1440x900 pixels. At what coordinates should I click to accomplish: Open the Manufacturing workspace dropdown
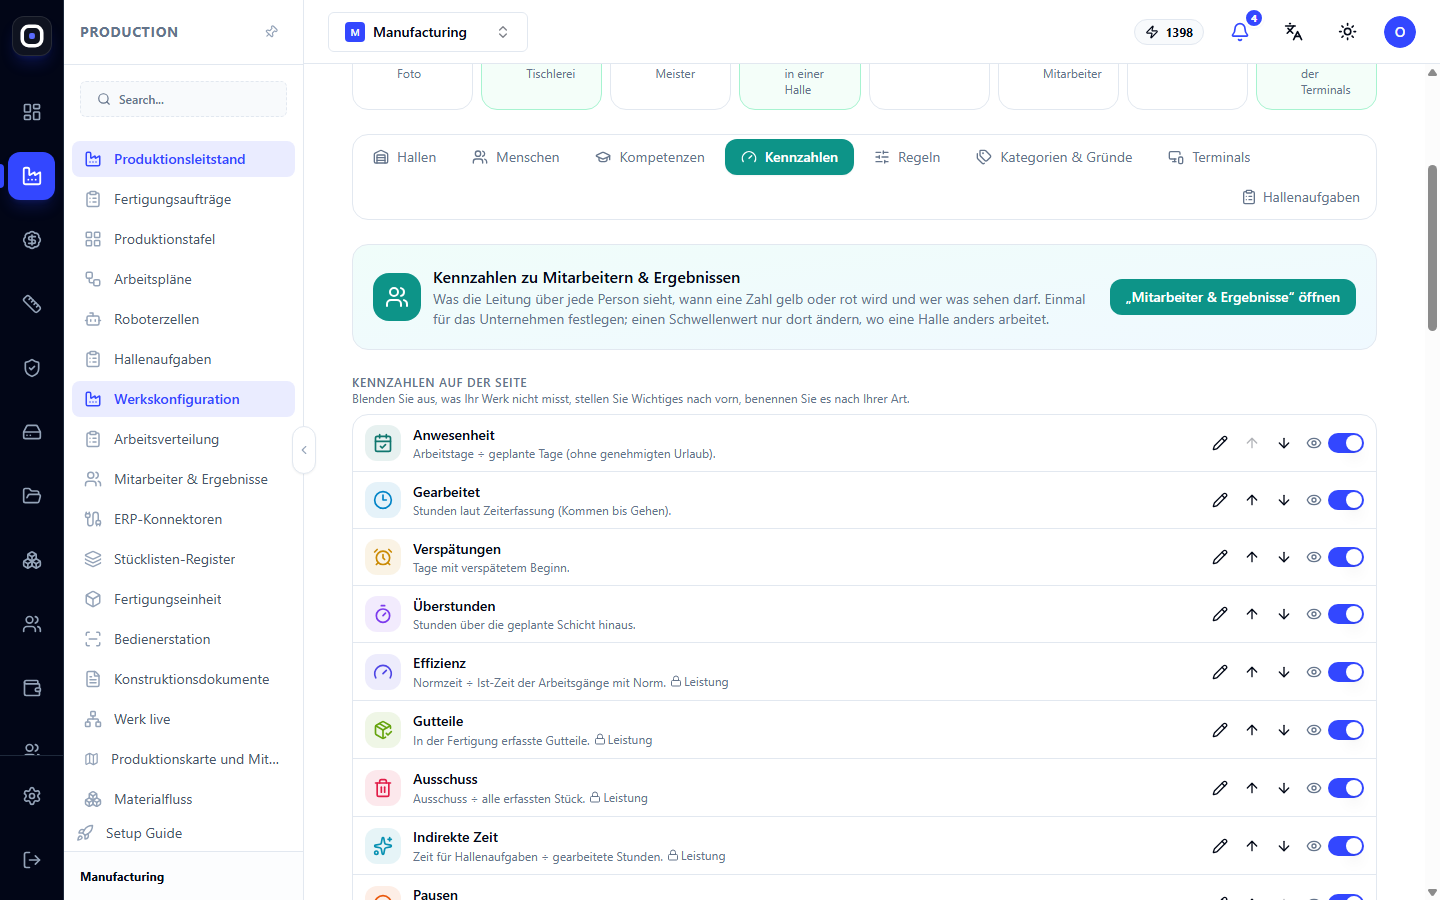pyautogui.click(x=428, y=32)
